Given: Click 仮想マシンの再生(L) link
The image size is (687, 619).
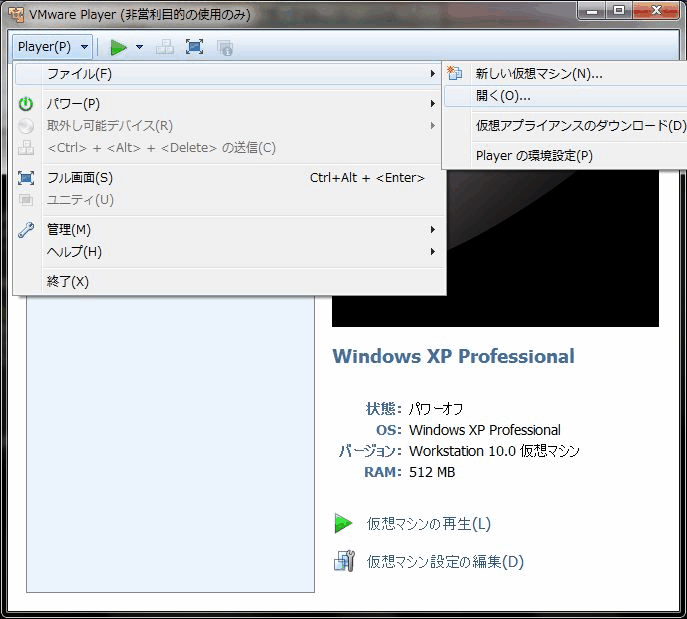Looking at the screenshot, I should pyautogui.click(x=428, y=523).
